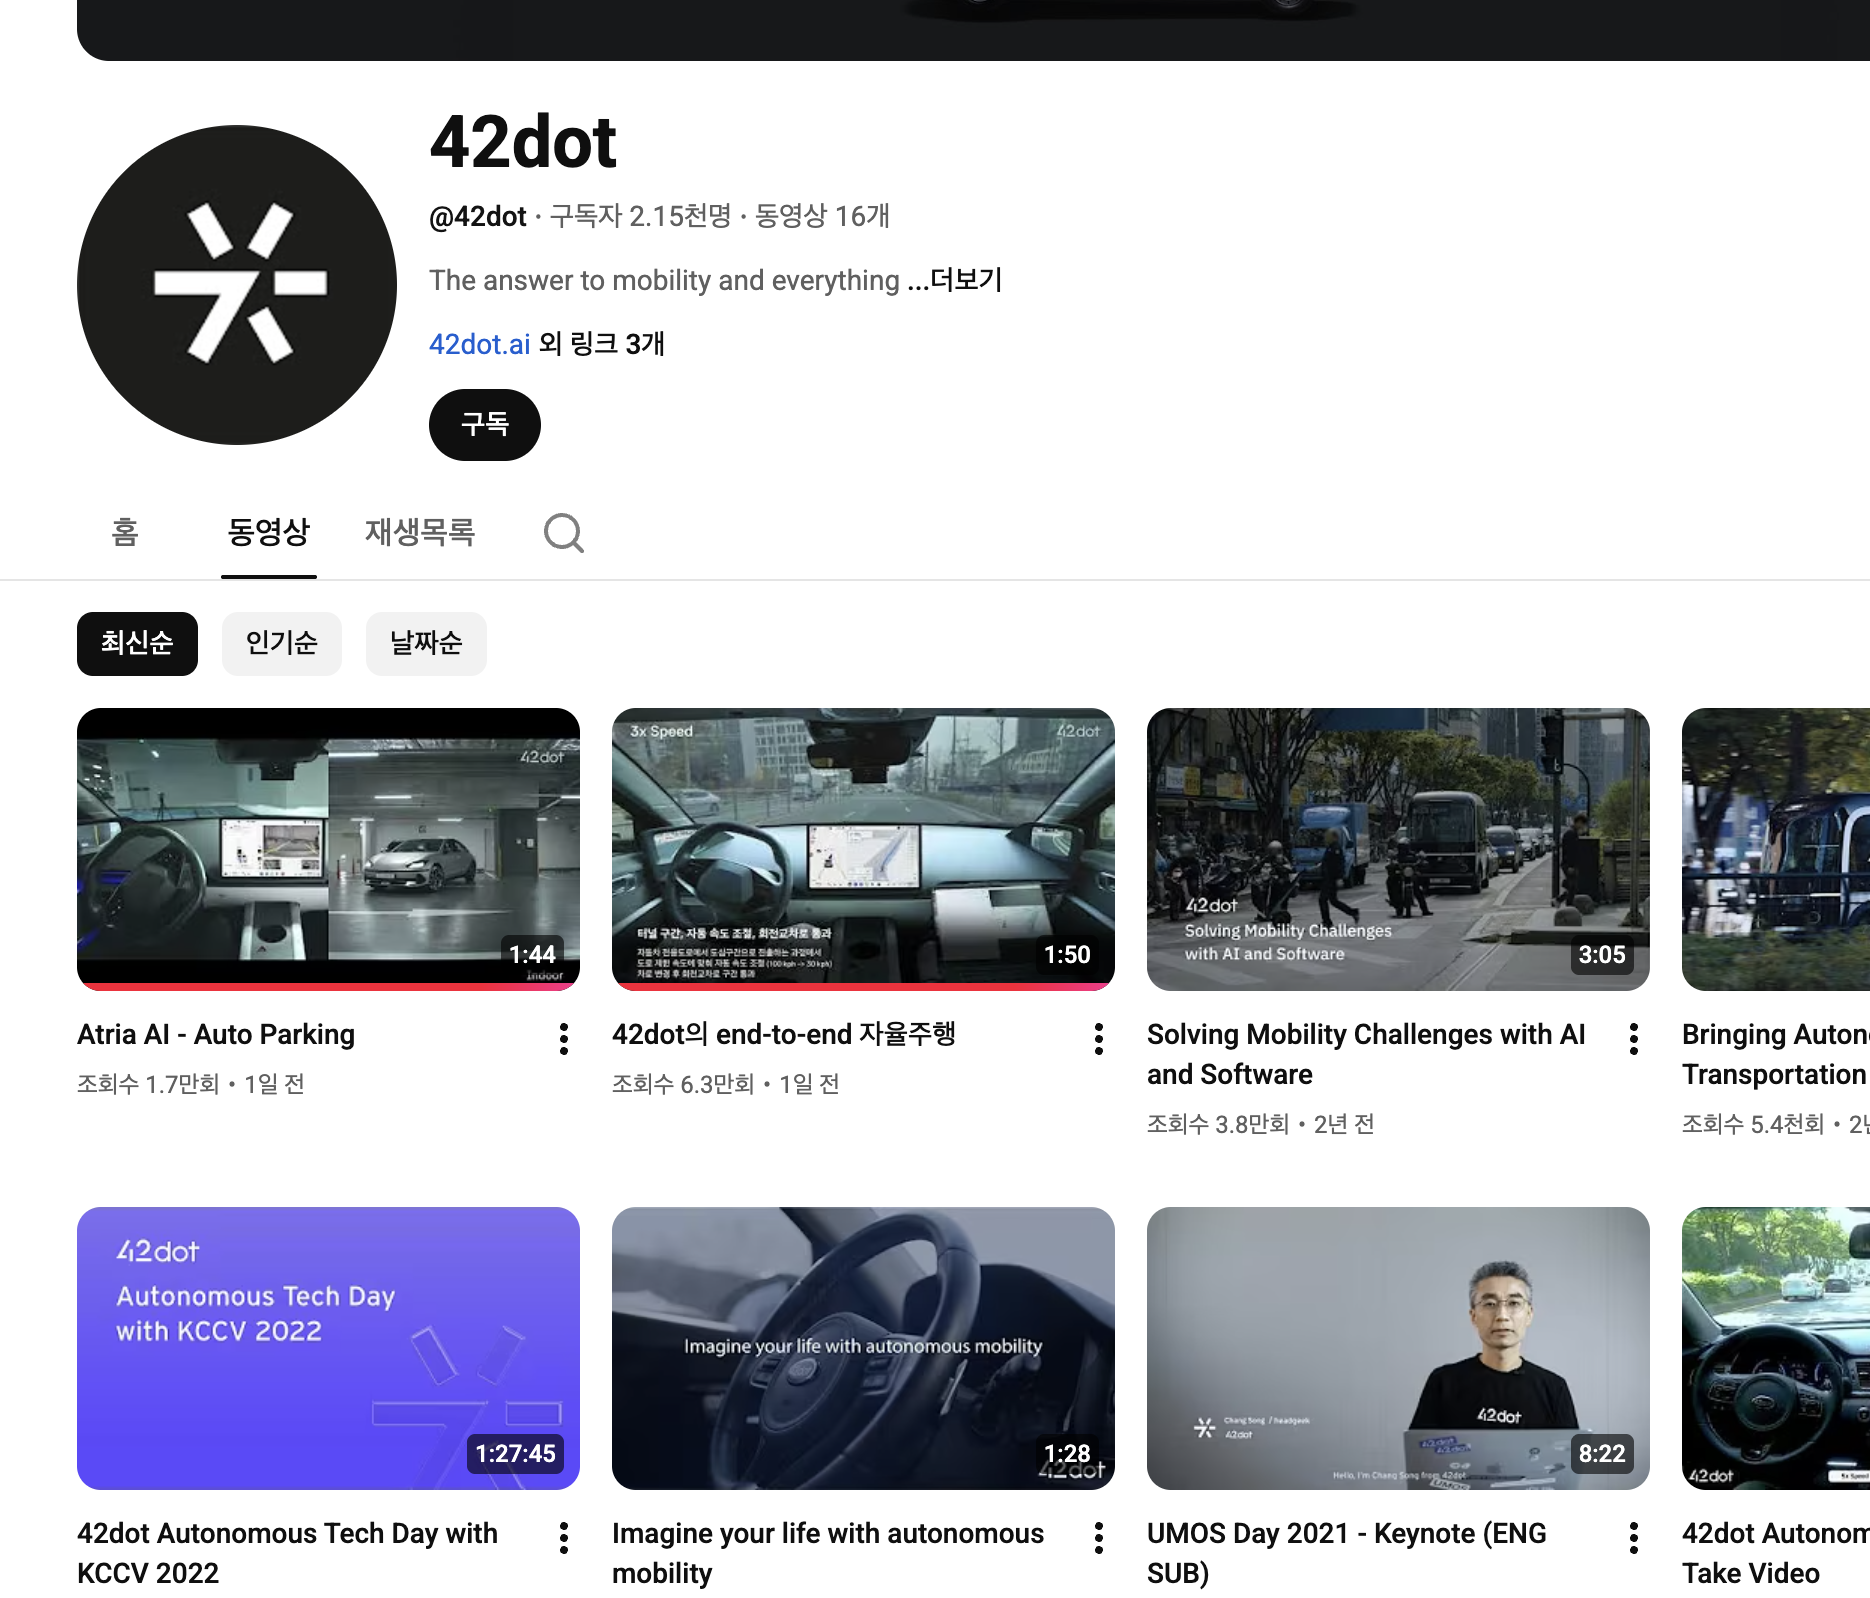Select the 동영상 tab
Viewport: 1870px width, 1598px height.
pos(269,532)
